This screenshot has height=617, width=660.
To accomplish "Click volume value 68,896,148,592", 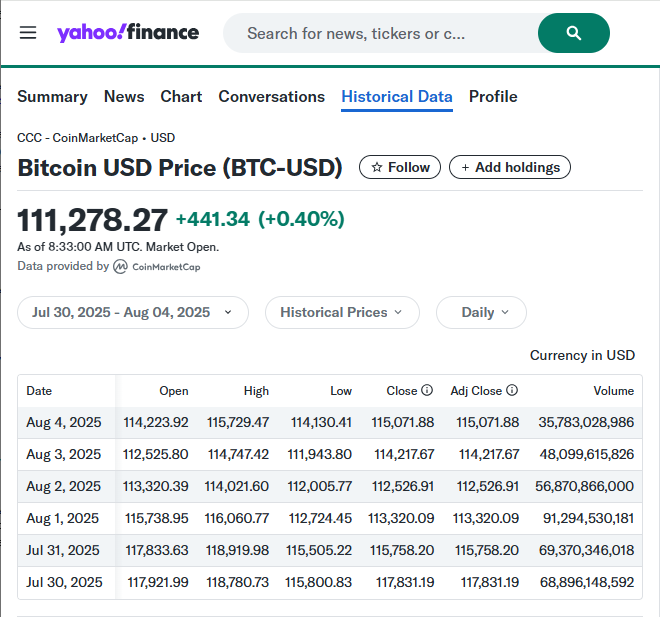I will (587, 582).
